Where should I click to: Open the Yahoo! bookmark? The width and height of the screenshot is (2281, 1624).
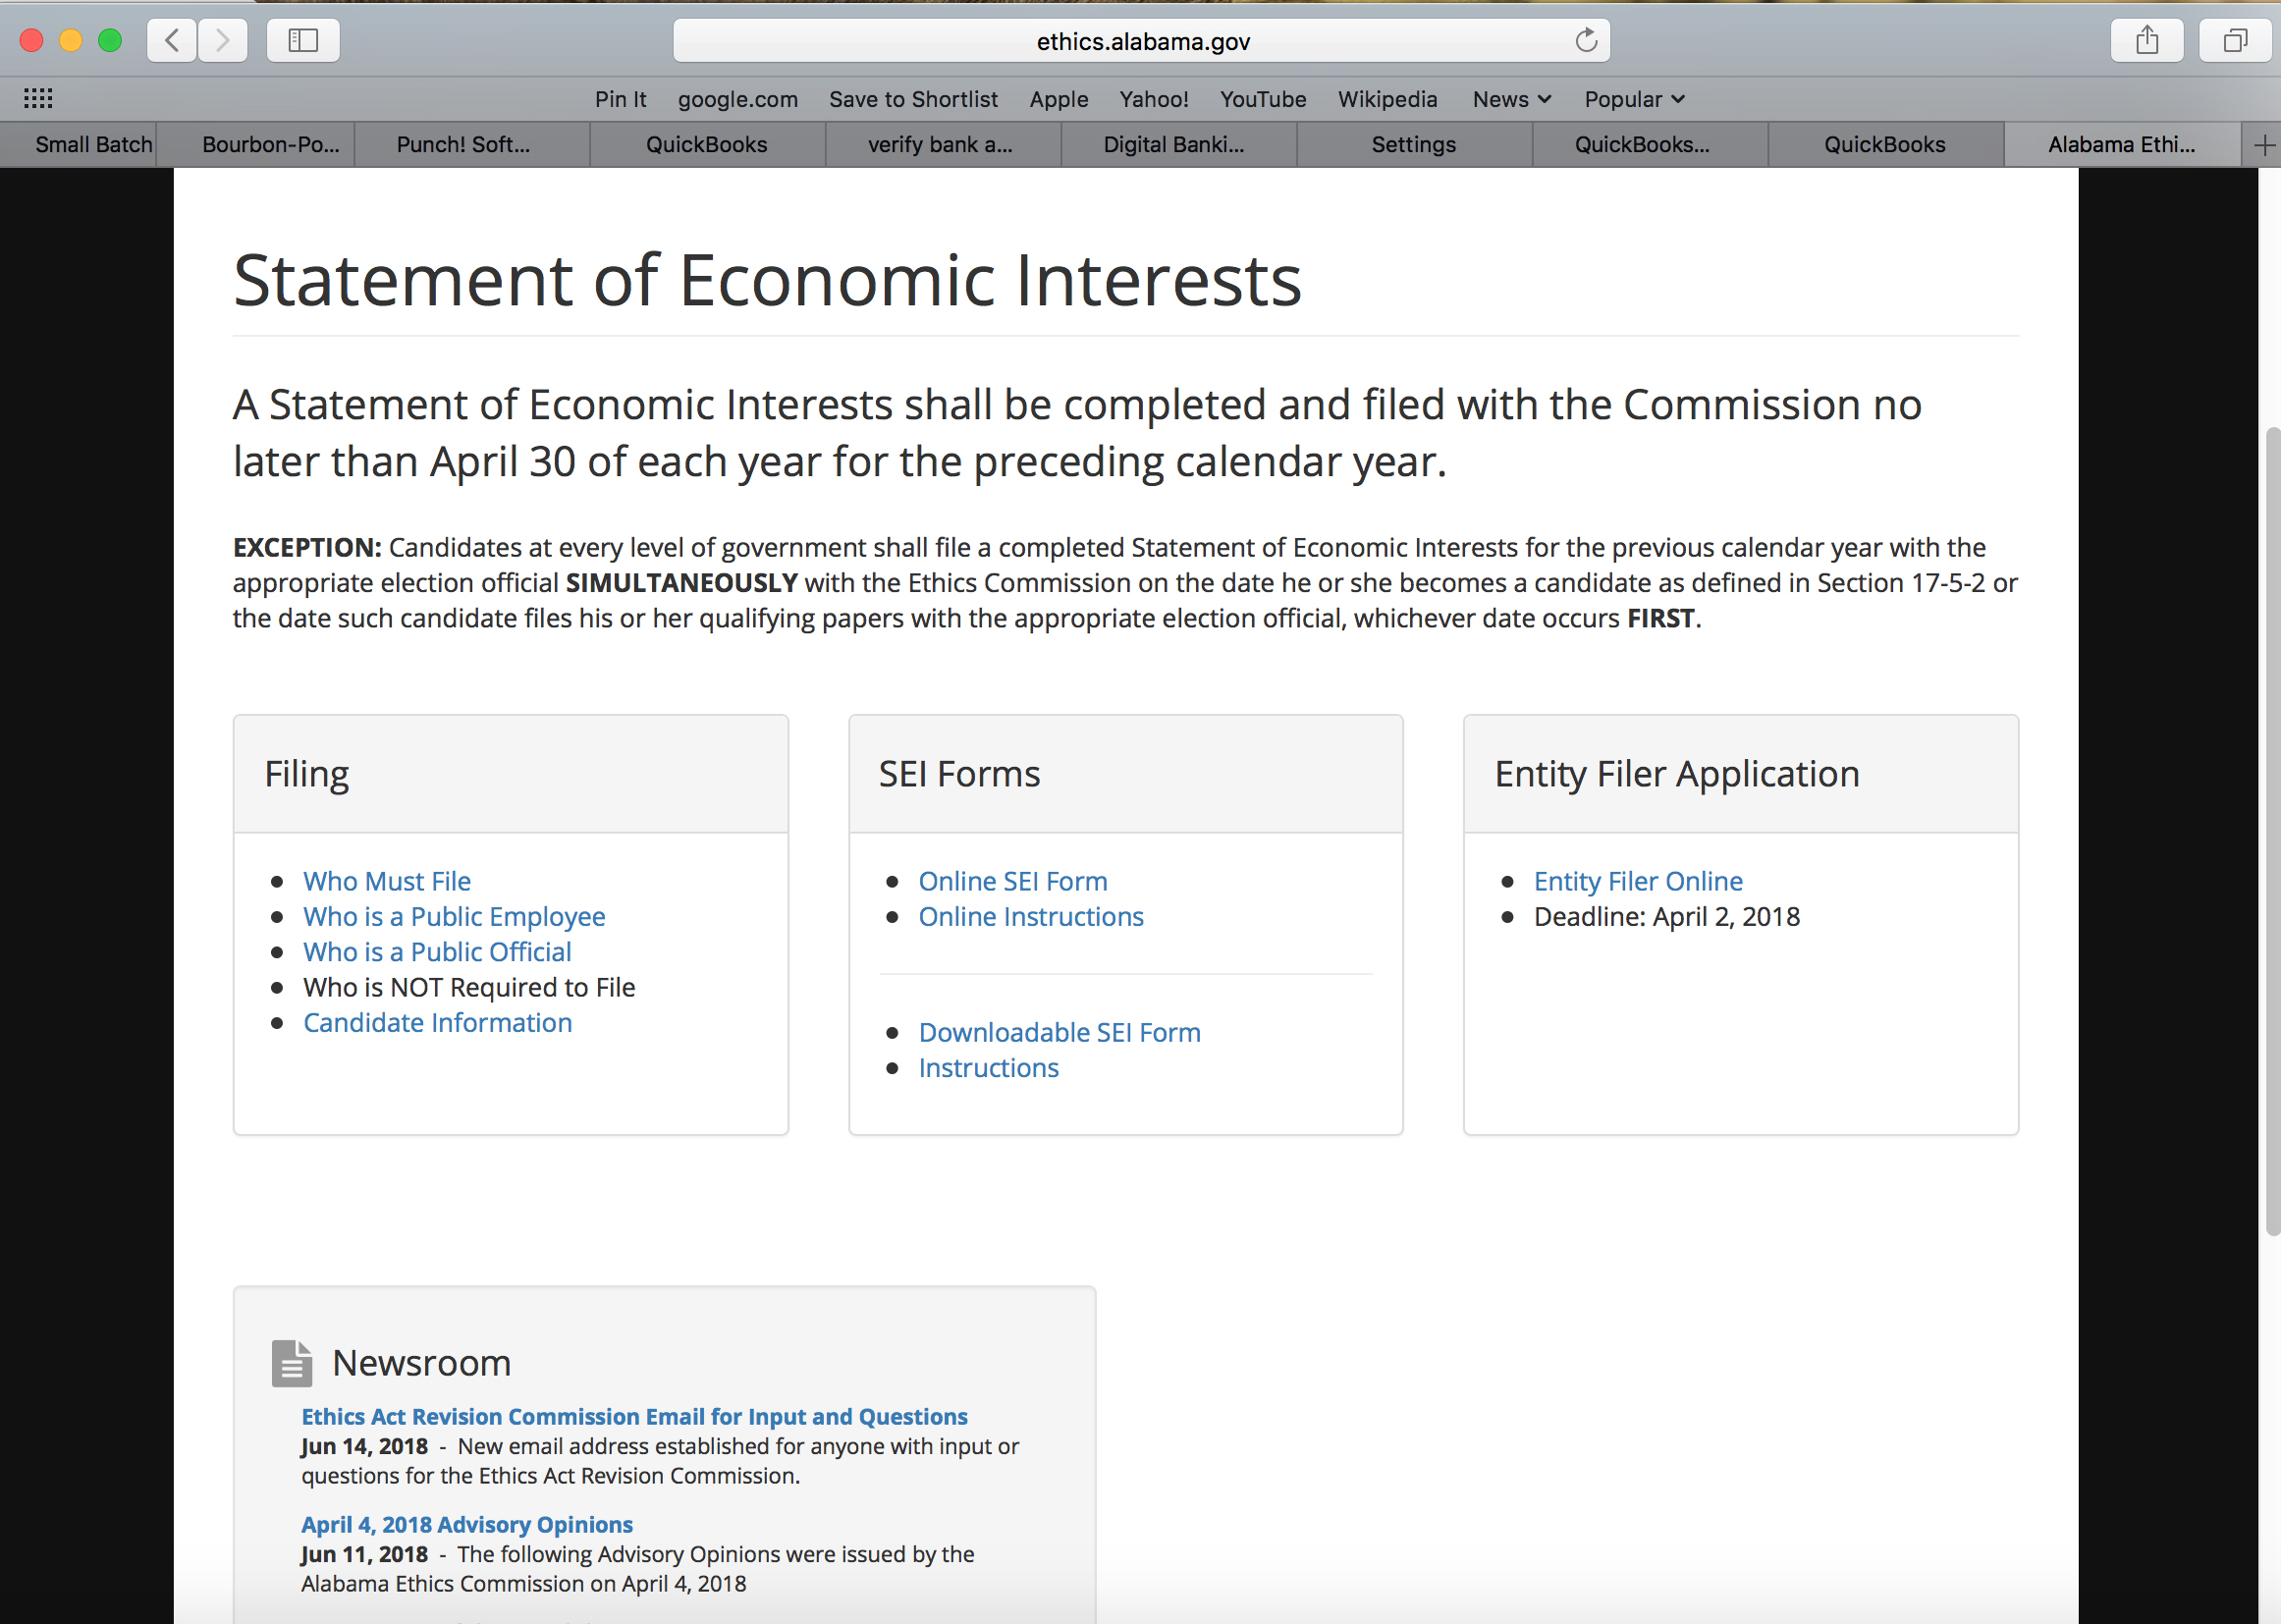point(1154,99)
